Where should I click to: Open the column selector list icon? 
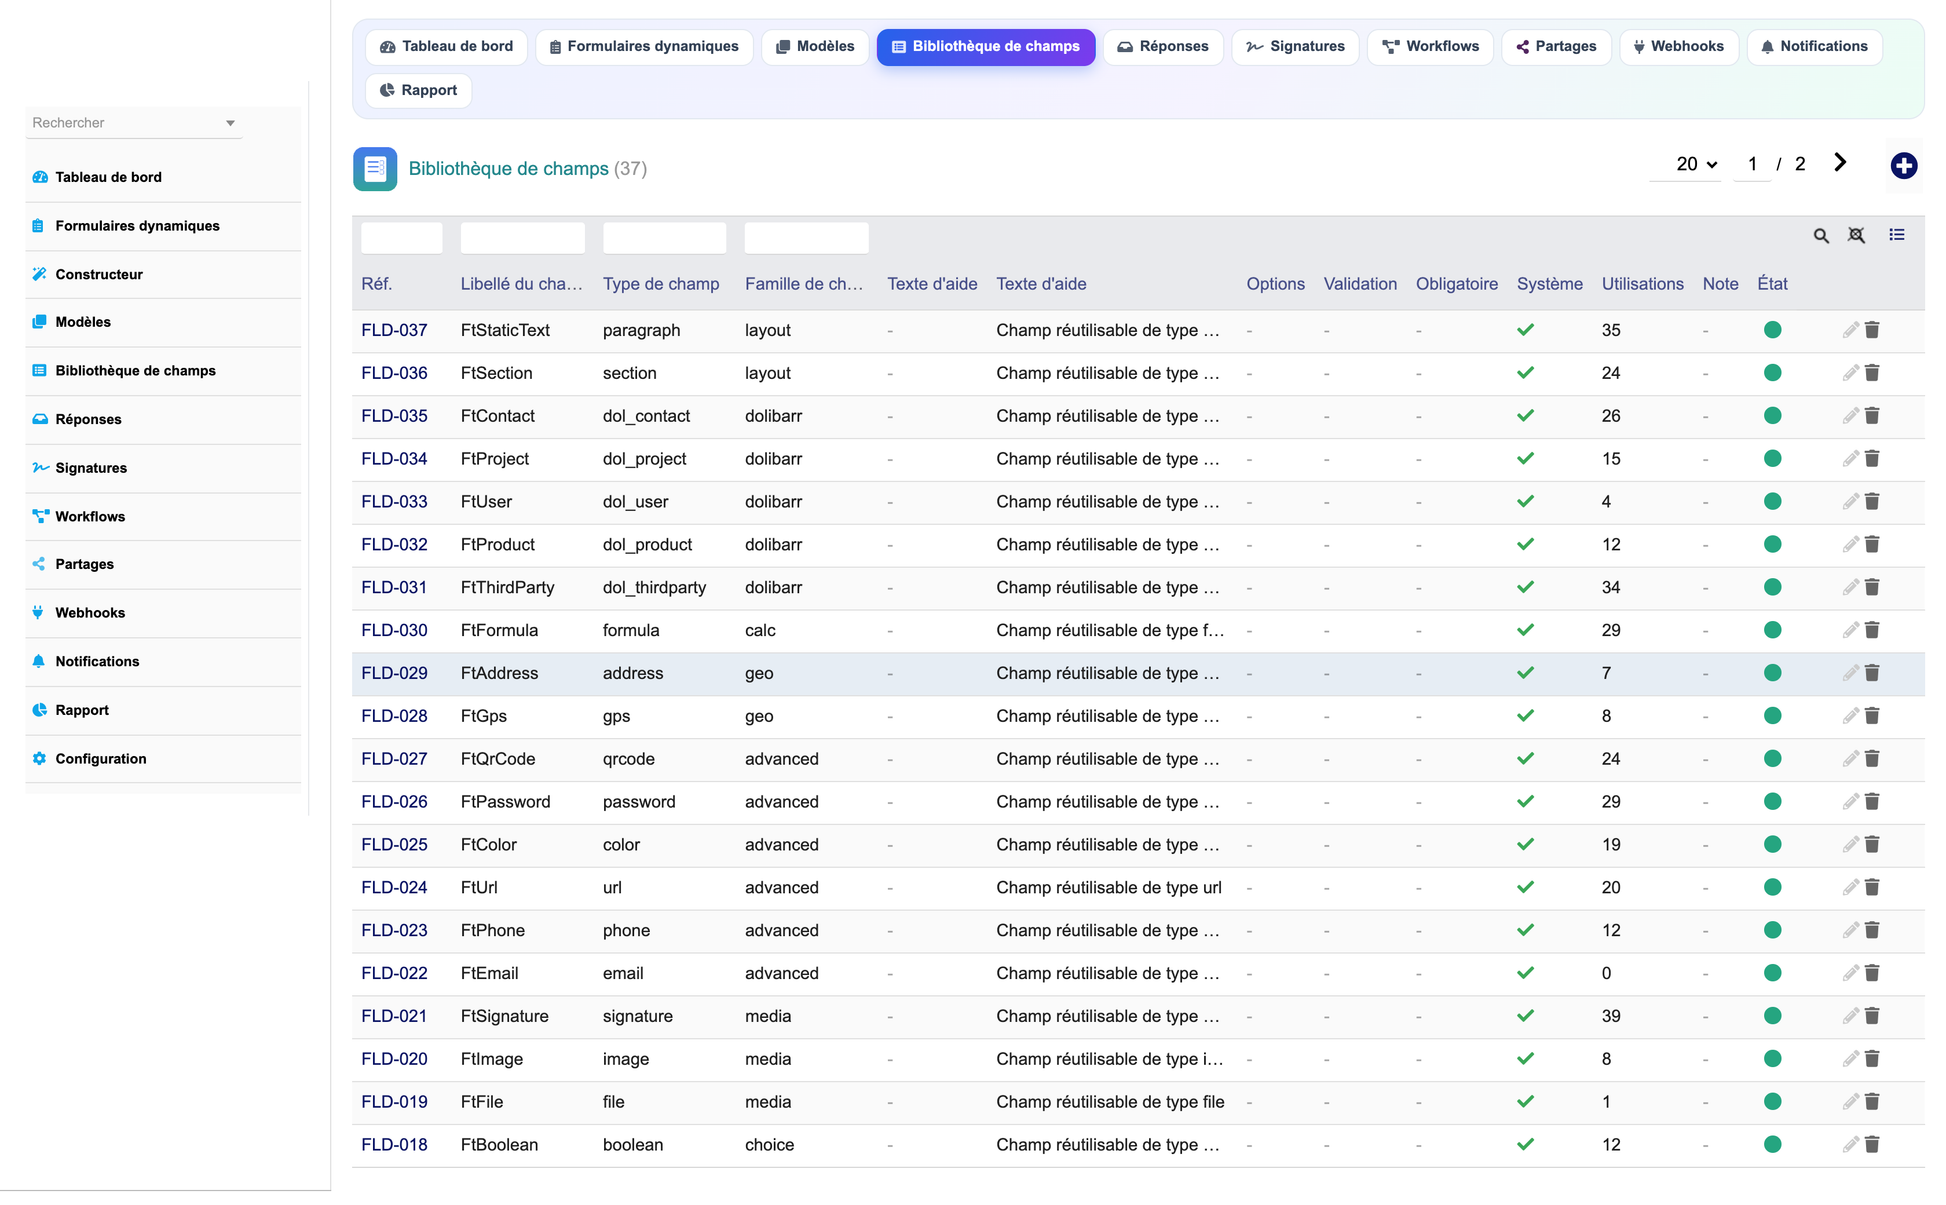pos(1896,235)
